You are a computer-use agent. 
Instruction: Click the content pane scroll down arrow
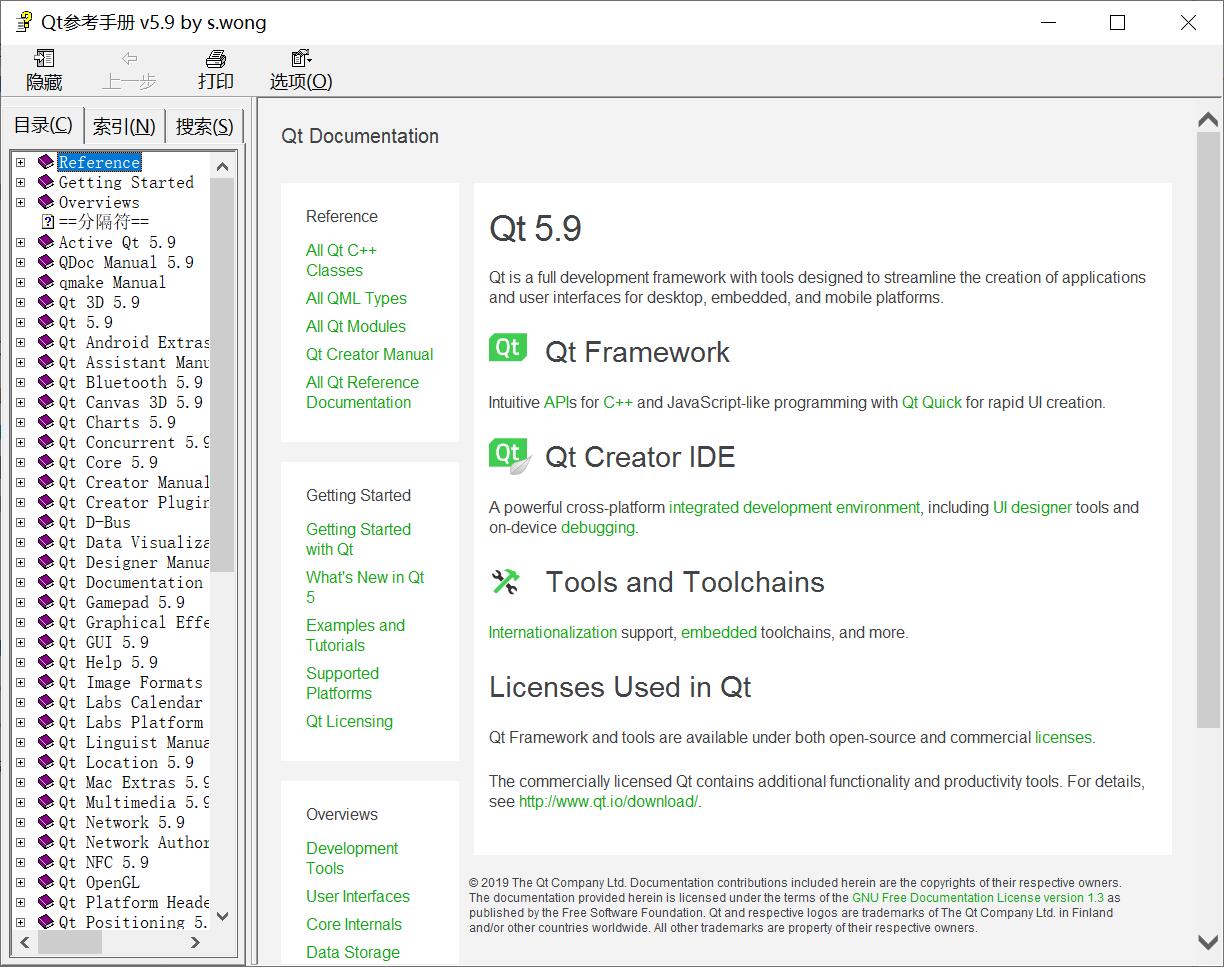[x=1208, y=942]
